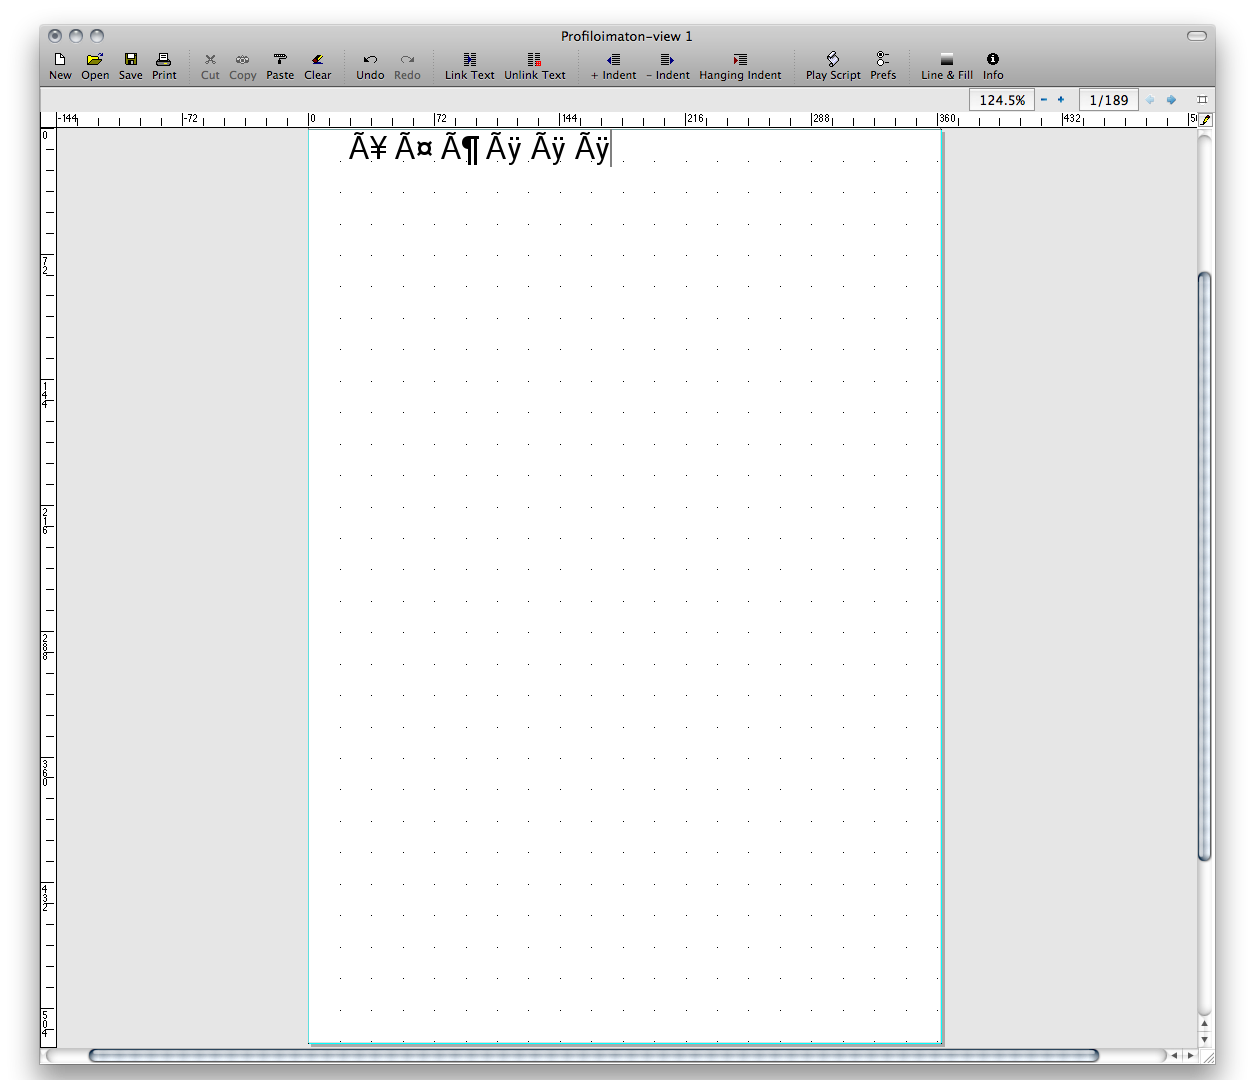Show the Info inspector
Image resolution: width=1255 pixels, height=1080 pixels.
[993, 66]
